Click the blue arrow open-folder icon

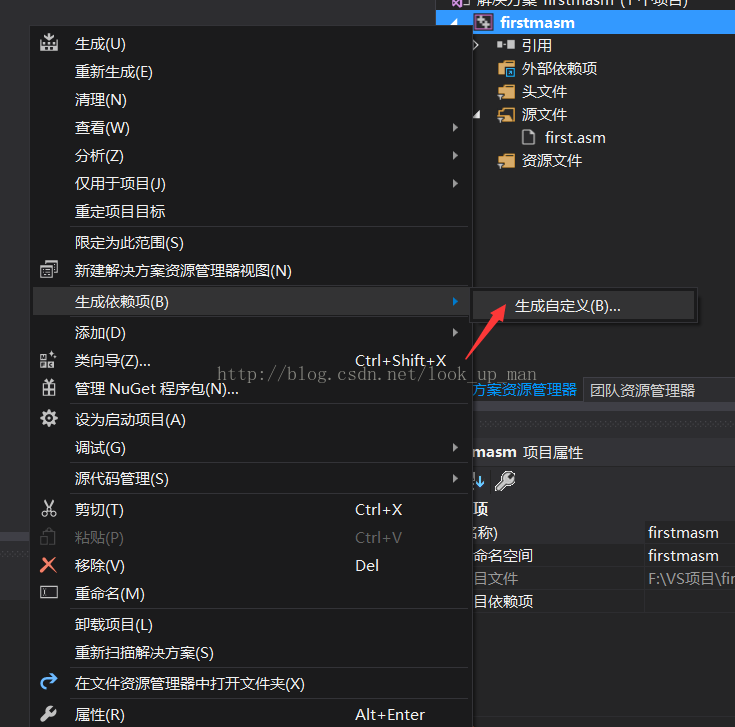coord(49,682)
